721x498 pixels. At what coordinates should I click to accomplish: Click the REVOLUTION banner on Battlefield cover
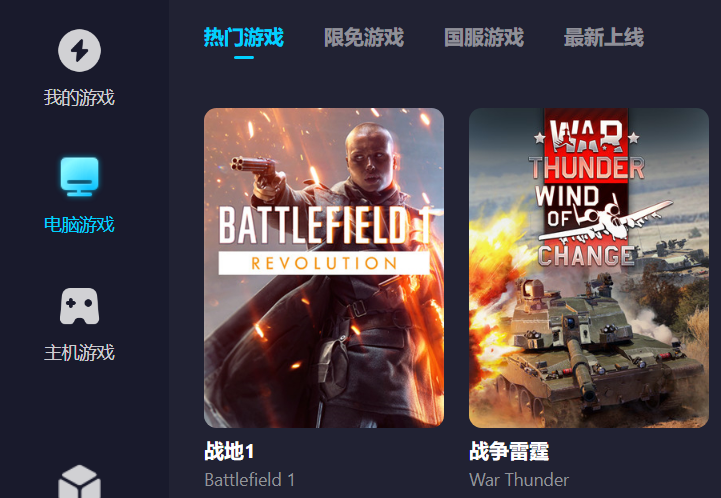point(324,263)
